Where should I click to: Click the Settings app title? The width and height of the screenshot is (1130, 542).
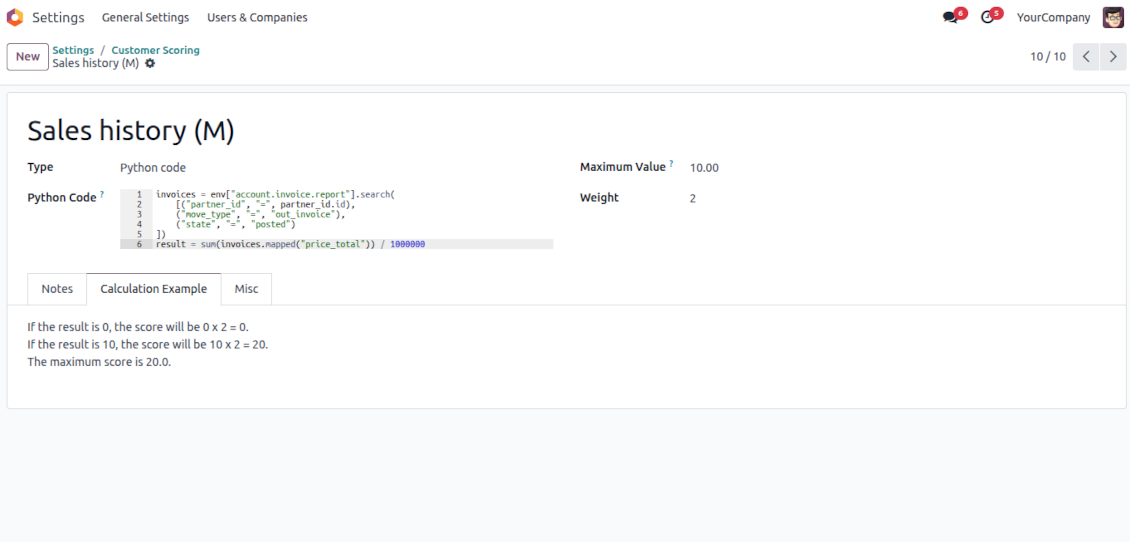[x=58, y=17]
